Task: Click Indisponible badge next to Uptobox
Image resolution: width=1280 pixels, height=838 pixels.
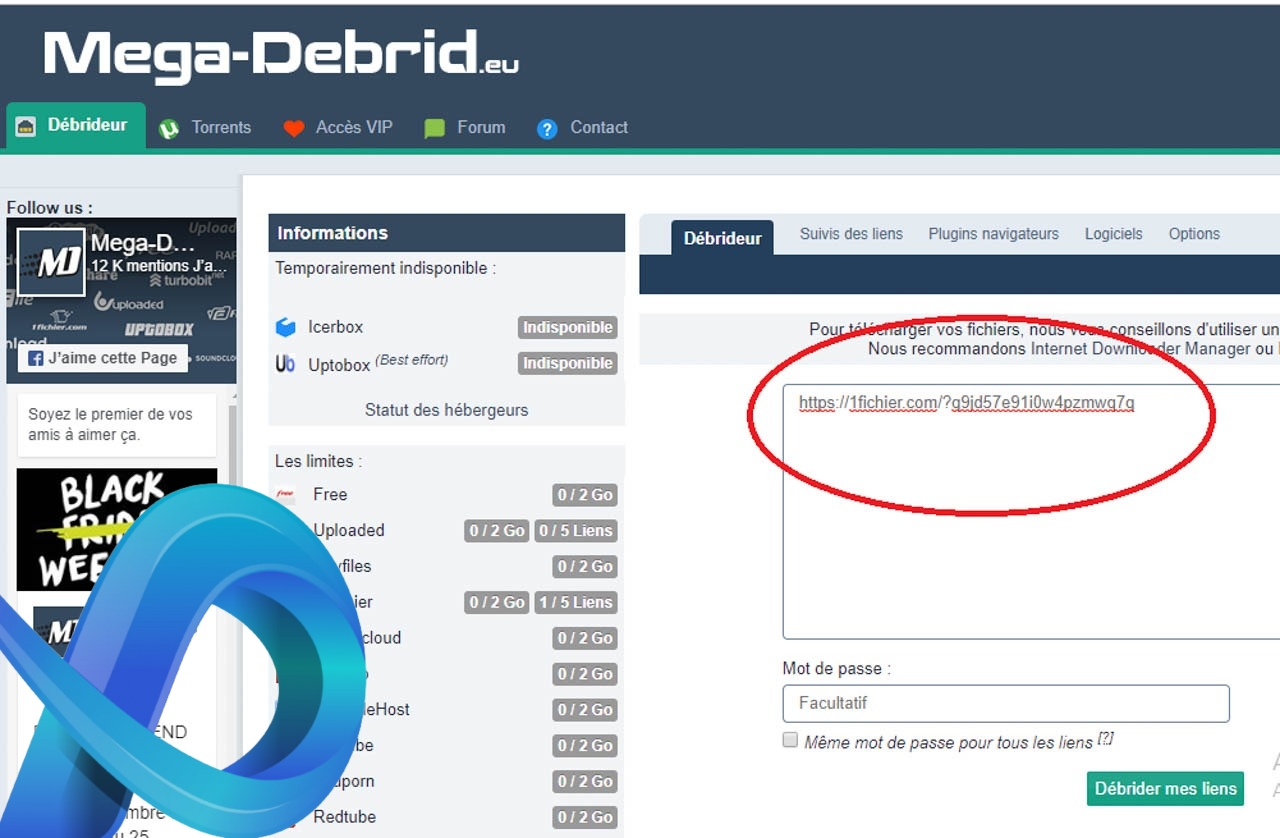Action: pyautogui.click(x=567, y=363)
